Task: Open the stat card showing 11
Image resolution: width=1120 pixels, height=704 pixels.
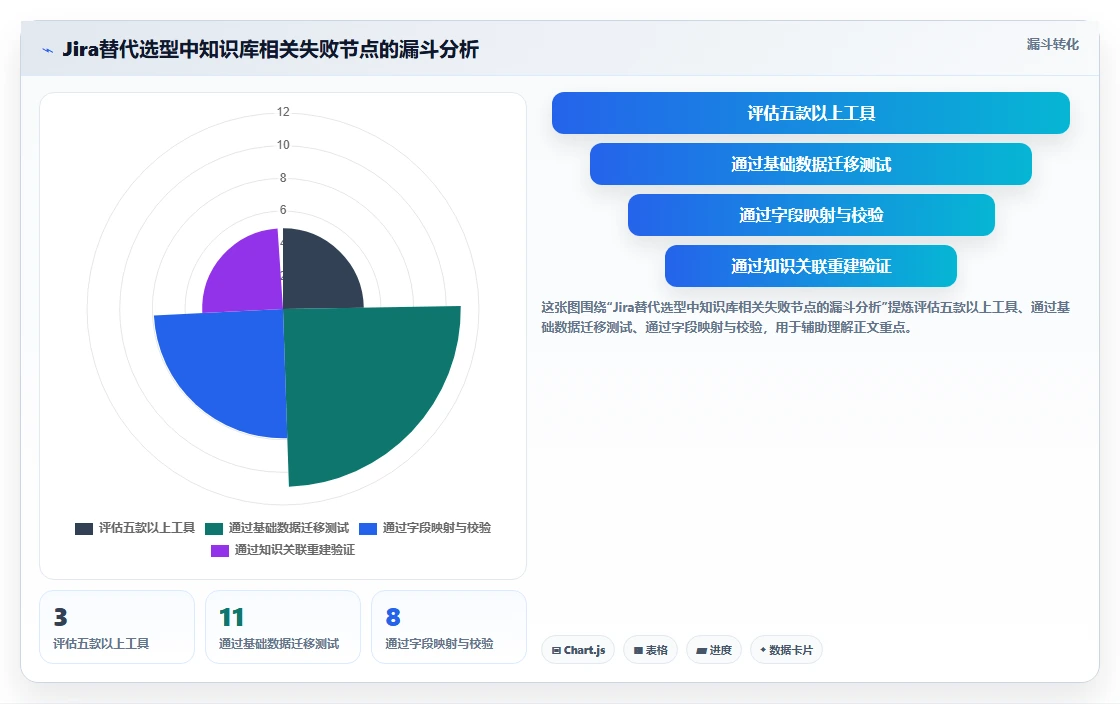Action: coord(283,627)
